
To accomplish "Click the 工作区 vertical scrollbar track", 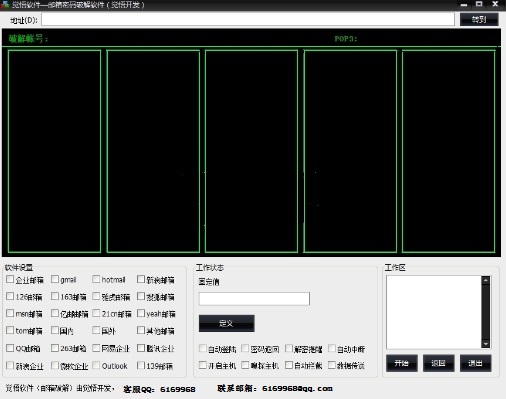I will 486,312.
